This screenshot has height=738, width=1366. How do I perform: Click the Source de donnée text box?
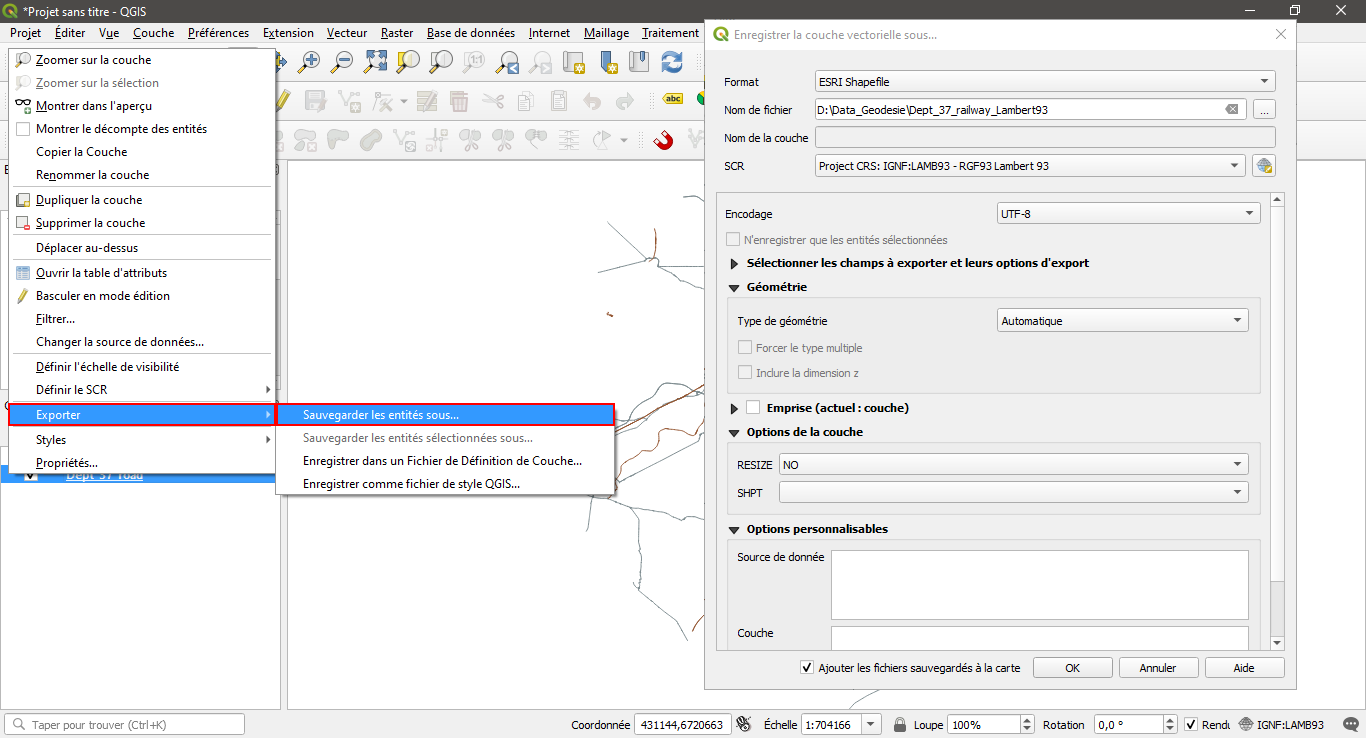coord(1040,585)
